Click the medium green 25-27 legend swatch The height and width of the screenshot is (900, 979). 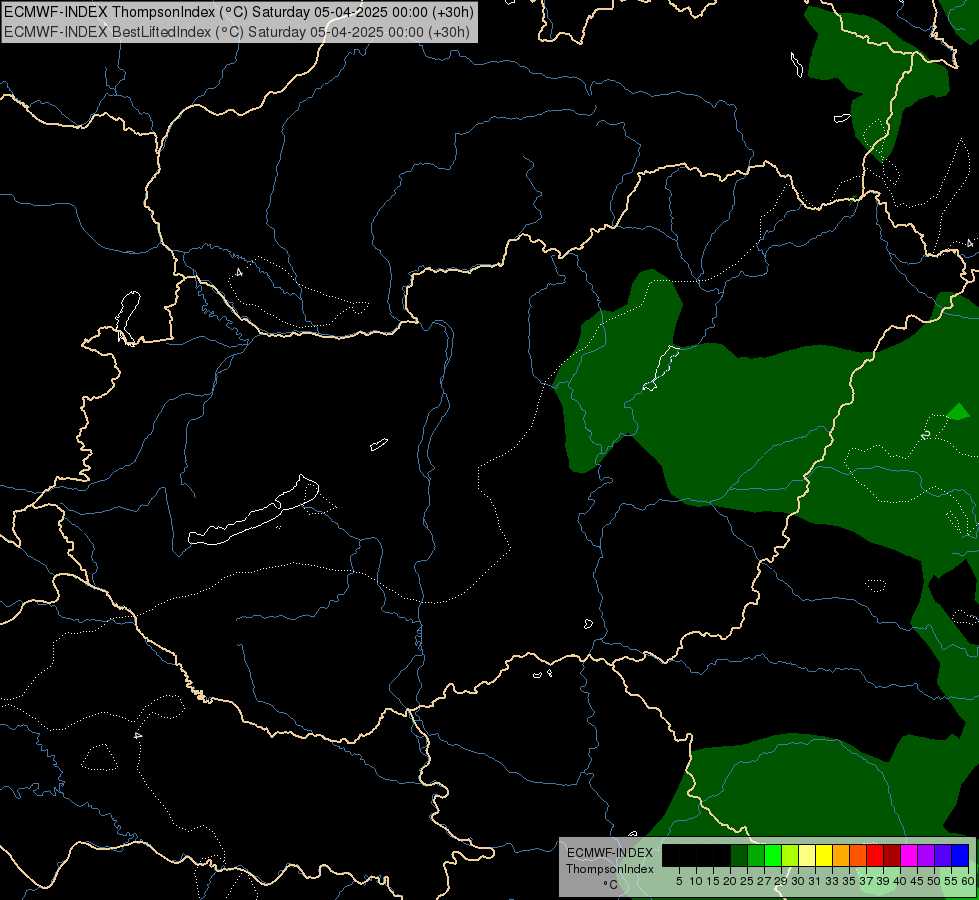pos(755,855)
